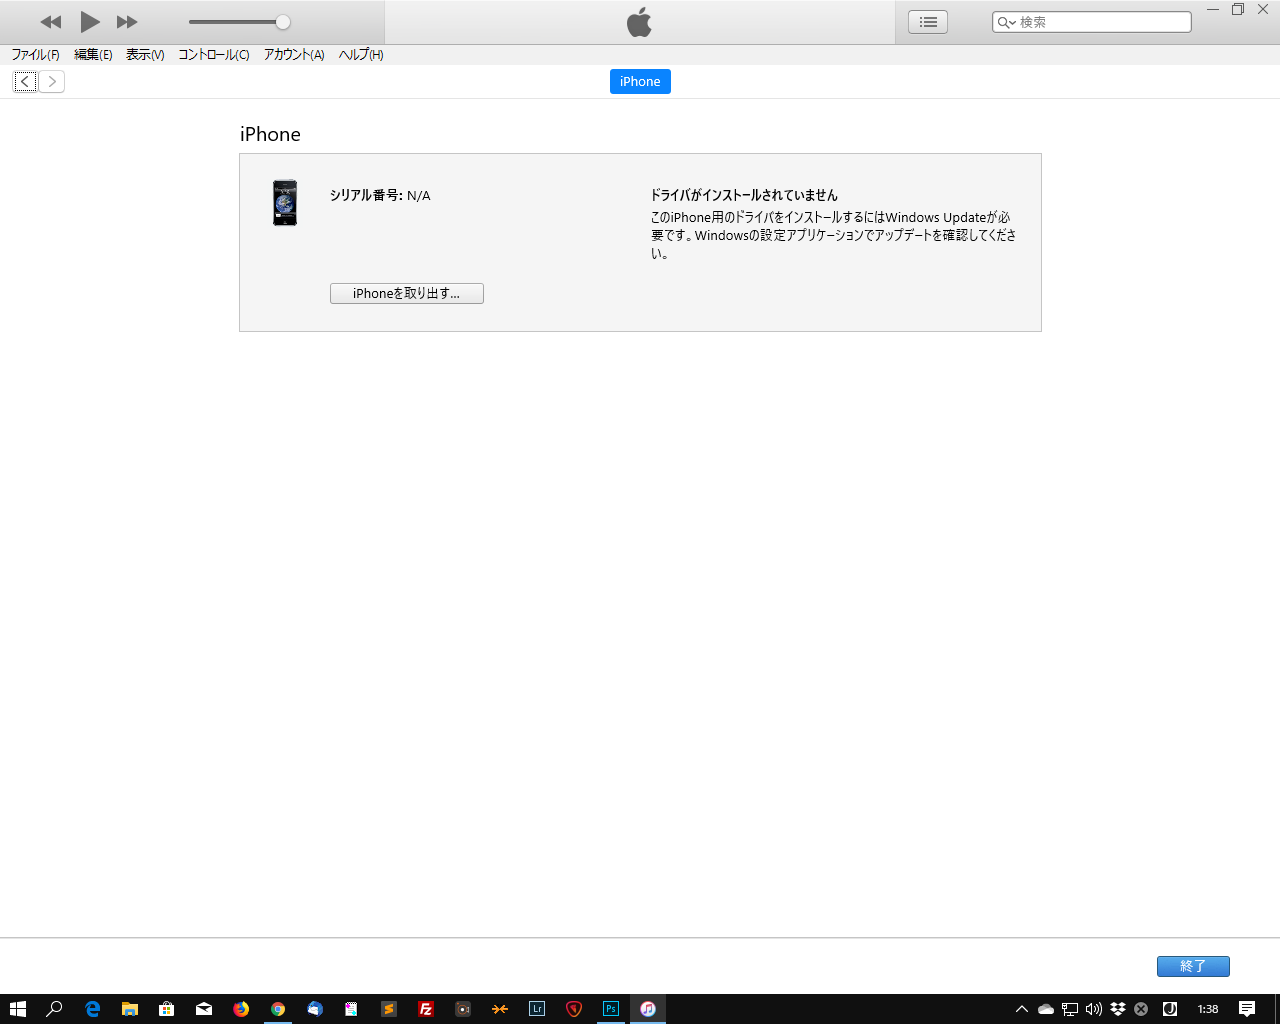Skip forward with the fast-forward button

coord(127,22)
